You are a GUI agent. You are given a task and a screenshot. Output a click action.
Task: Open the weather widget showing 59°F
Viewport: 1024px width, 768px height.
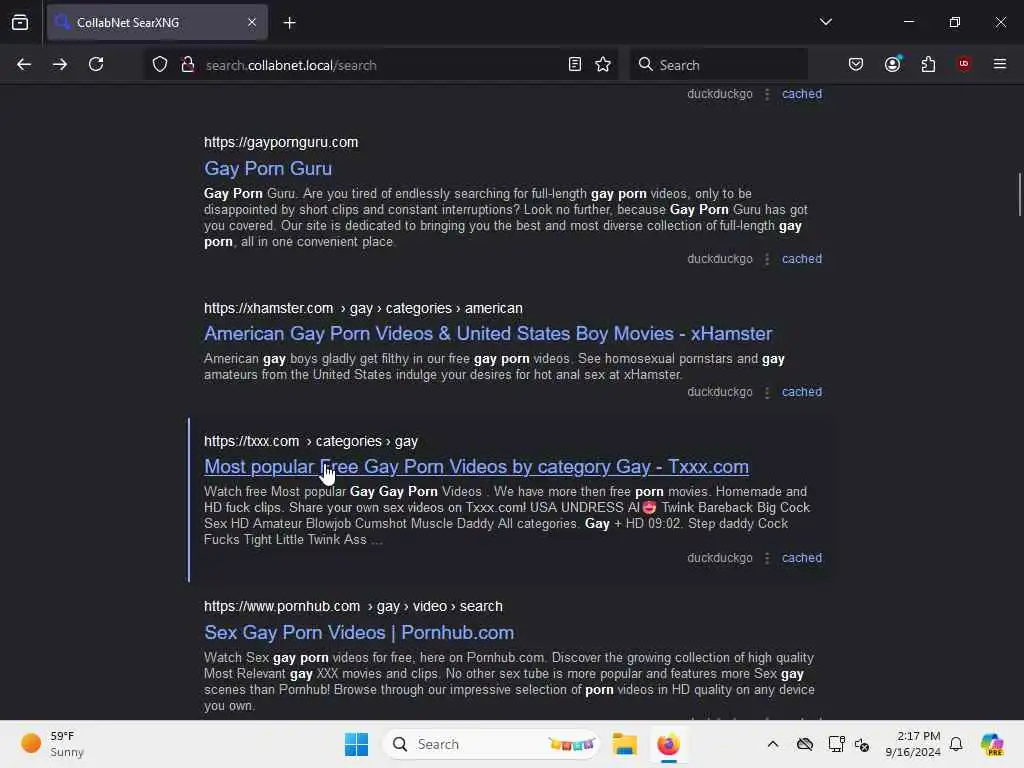point(52,744)
